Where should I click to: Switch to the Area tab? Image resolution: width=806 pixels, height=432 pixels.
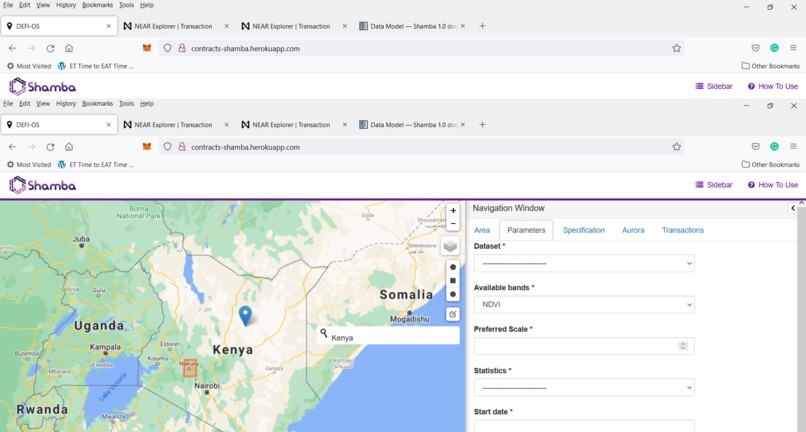point(482,230)
